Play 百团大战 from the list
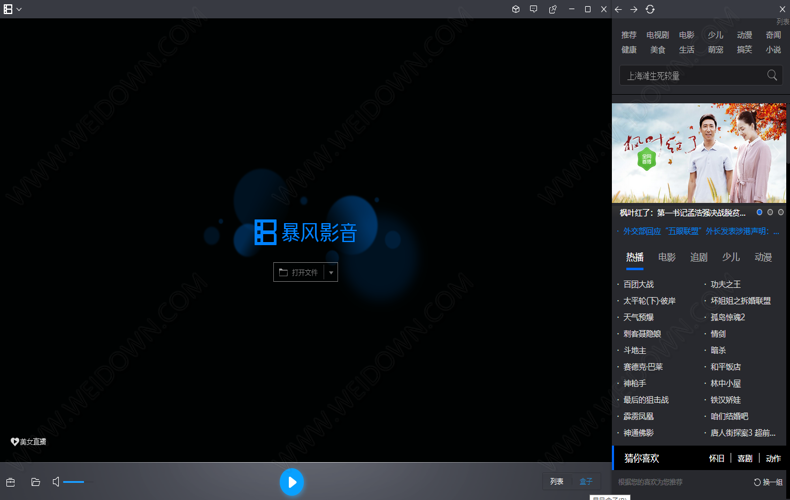 point(638,284)
